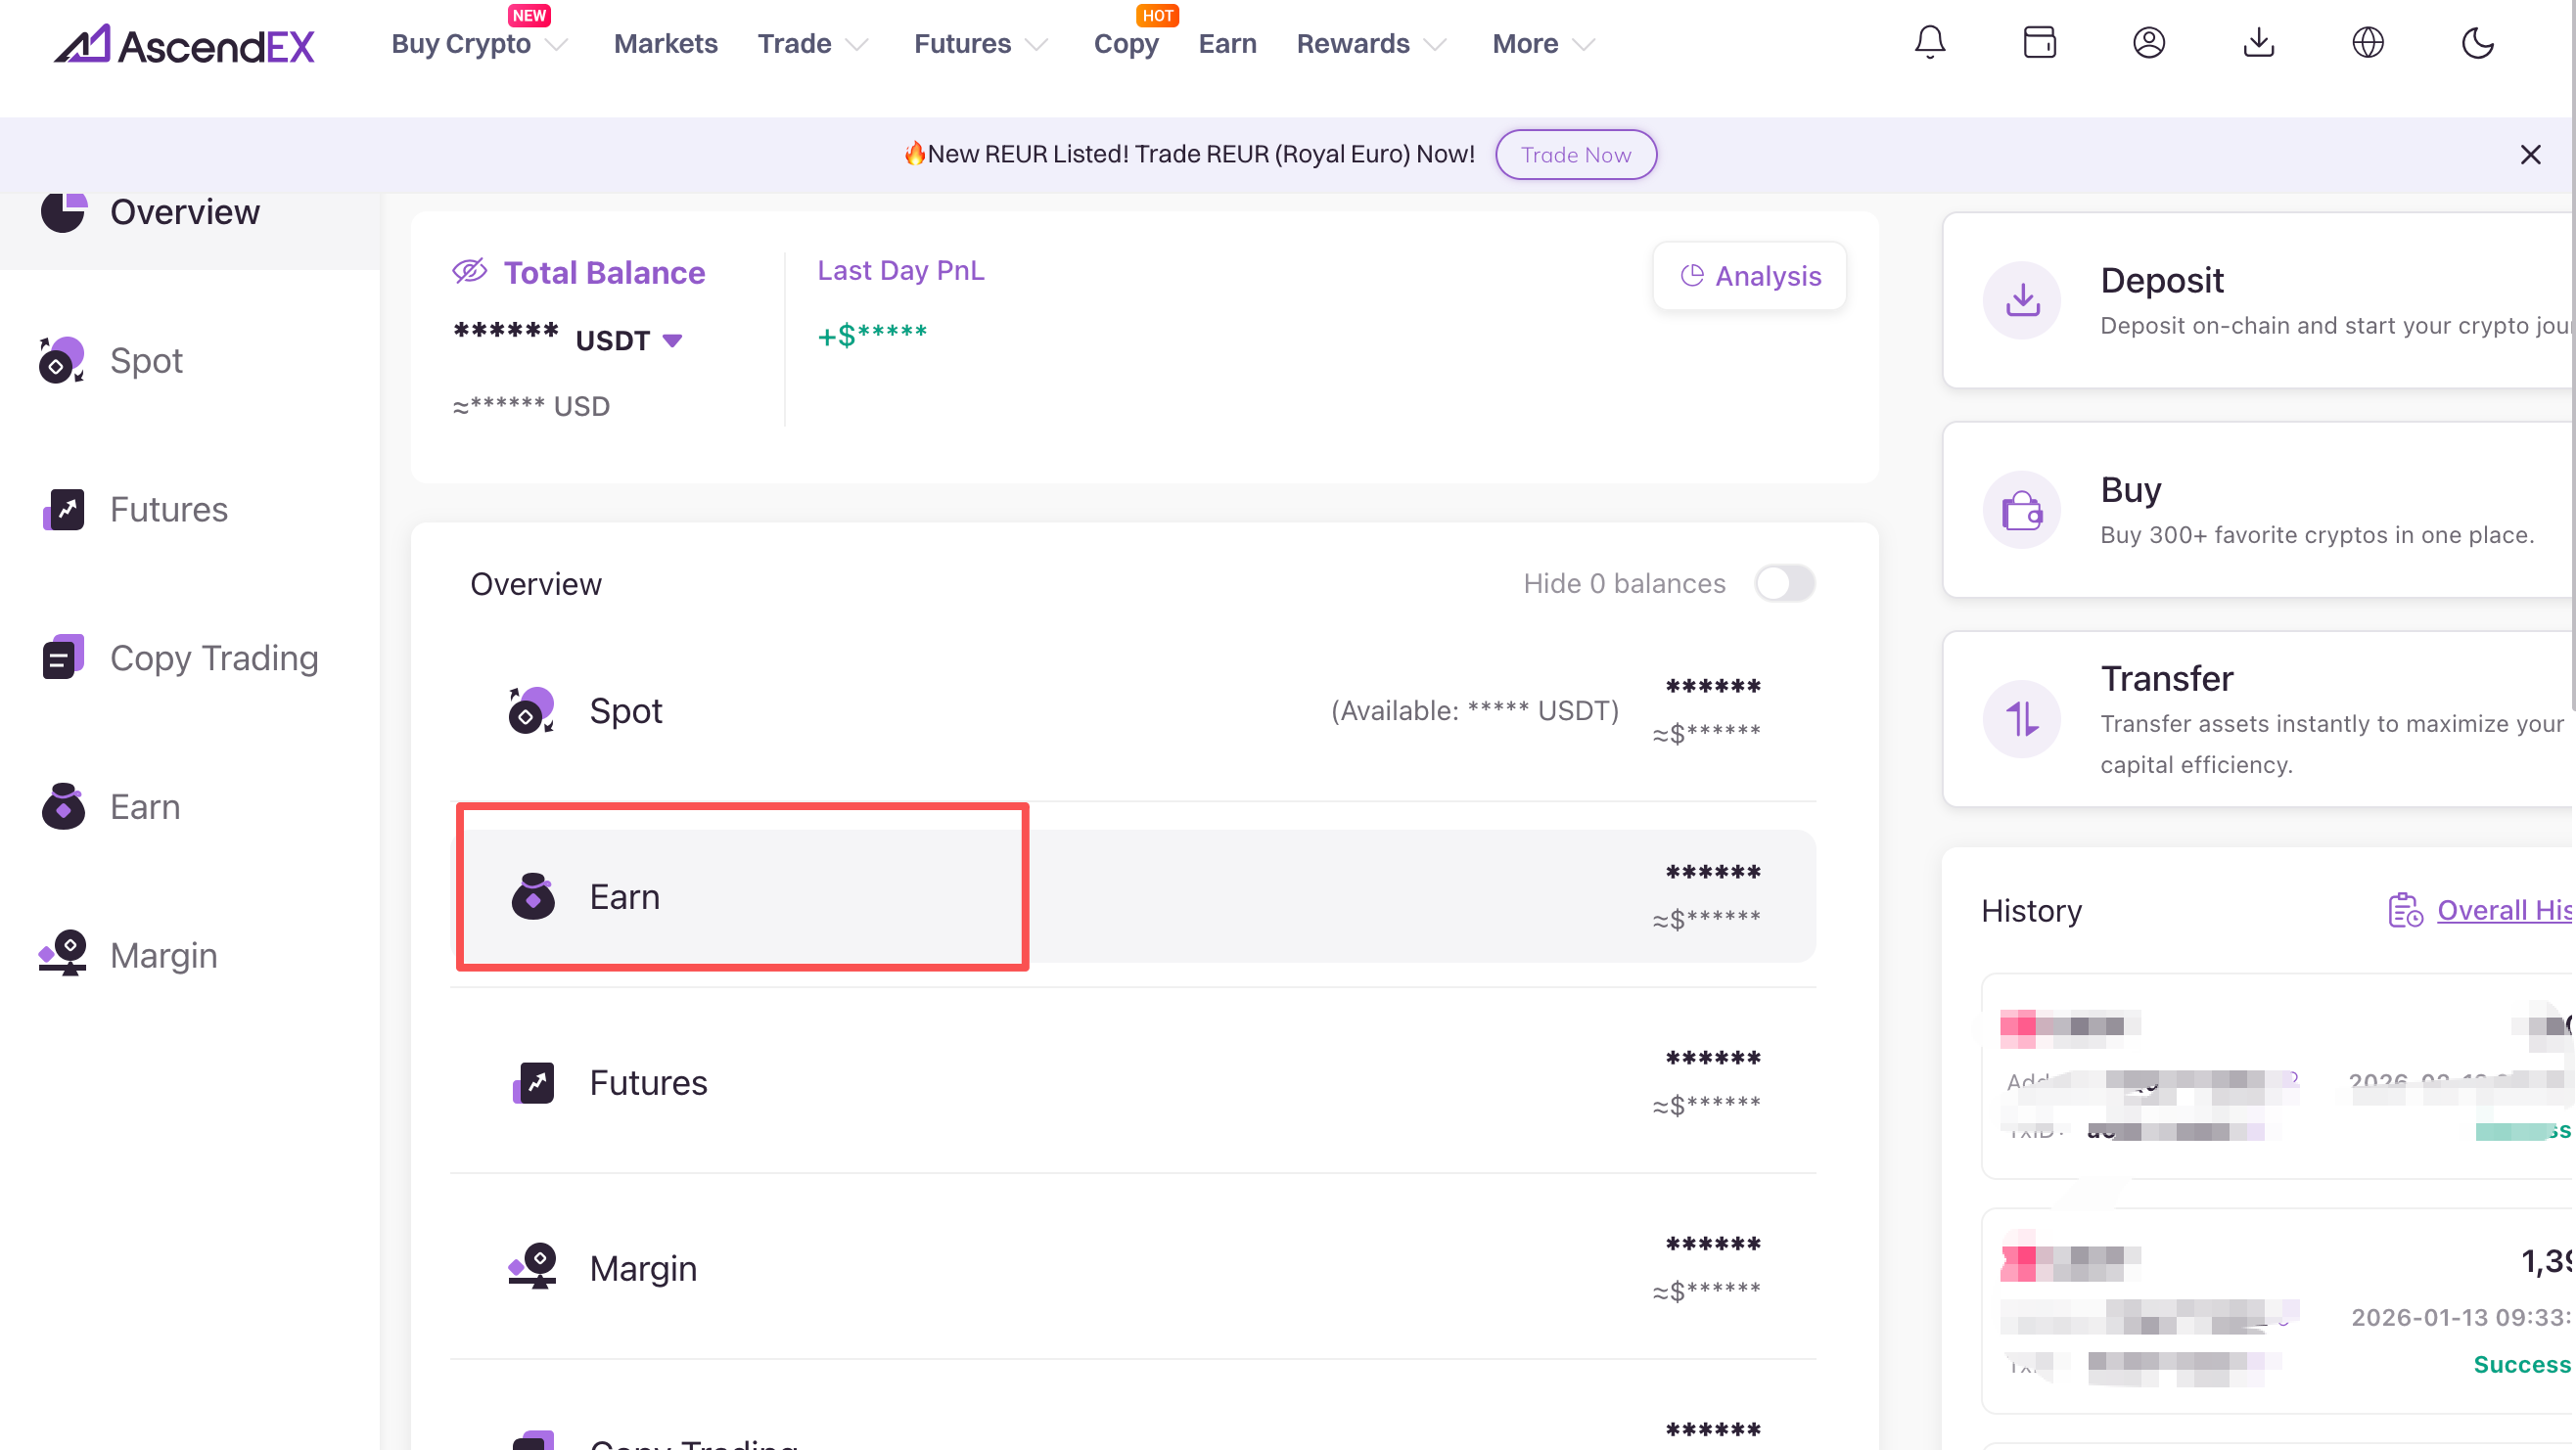Click the Transfer arrows icon
The image size is (2576, 1450).
click(2021, 719)
